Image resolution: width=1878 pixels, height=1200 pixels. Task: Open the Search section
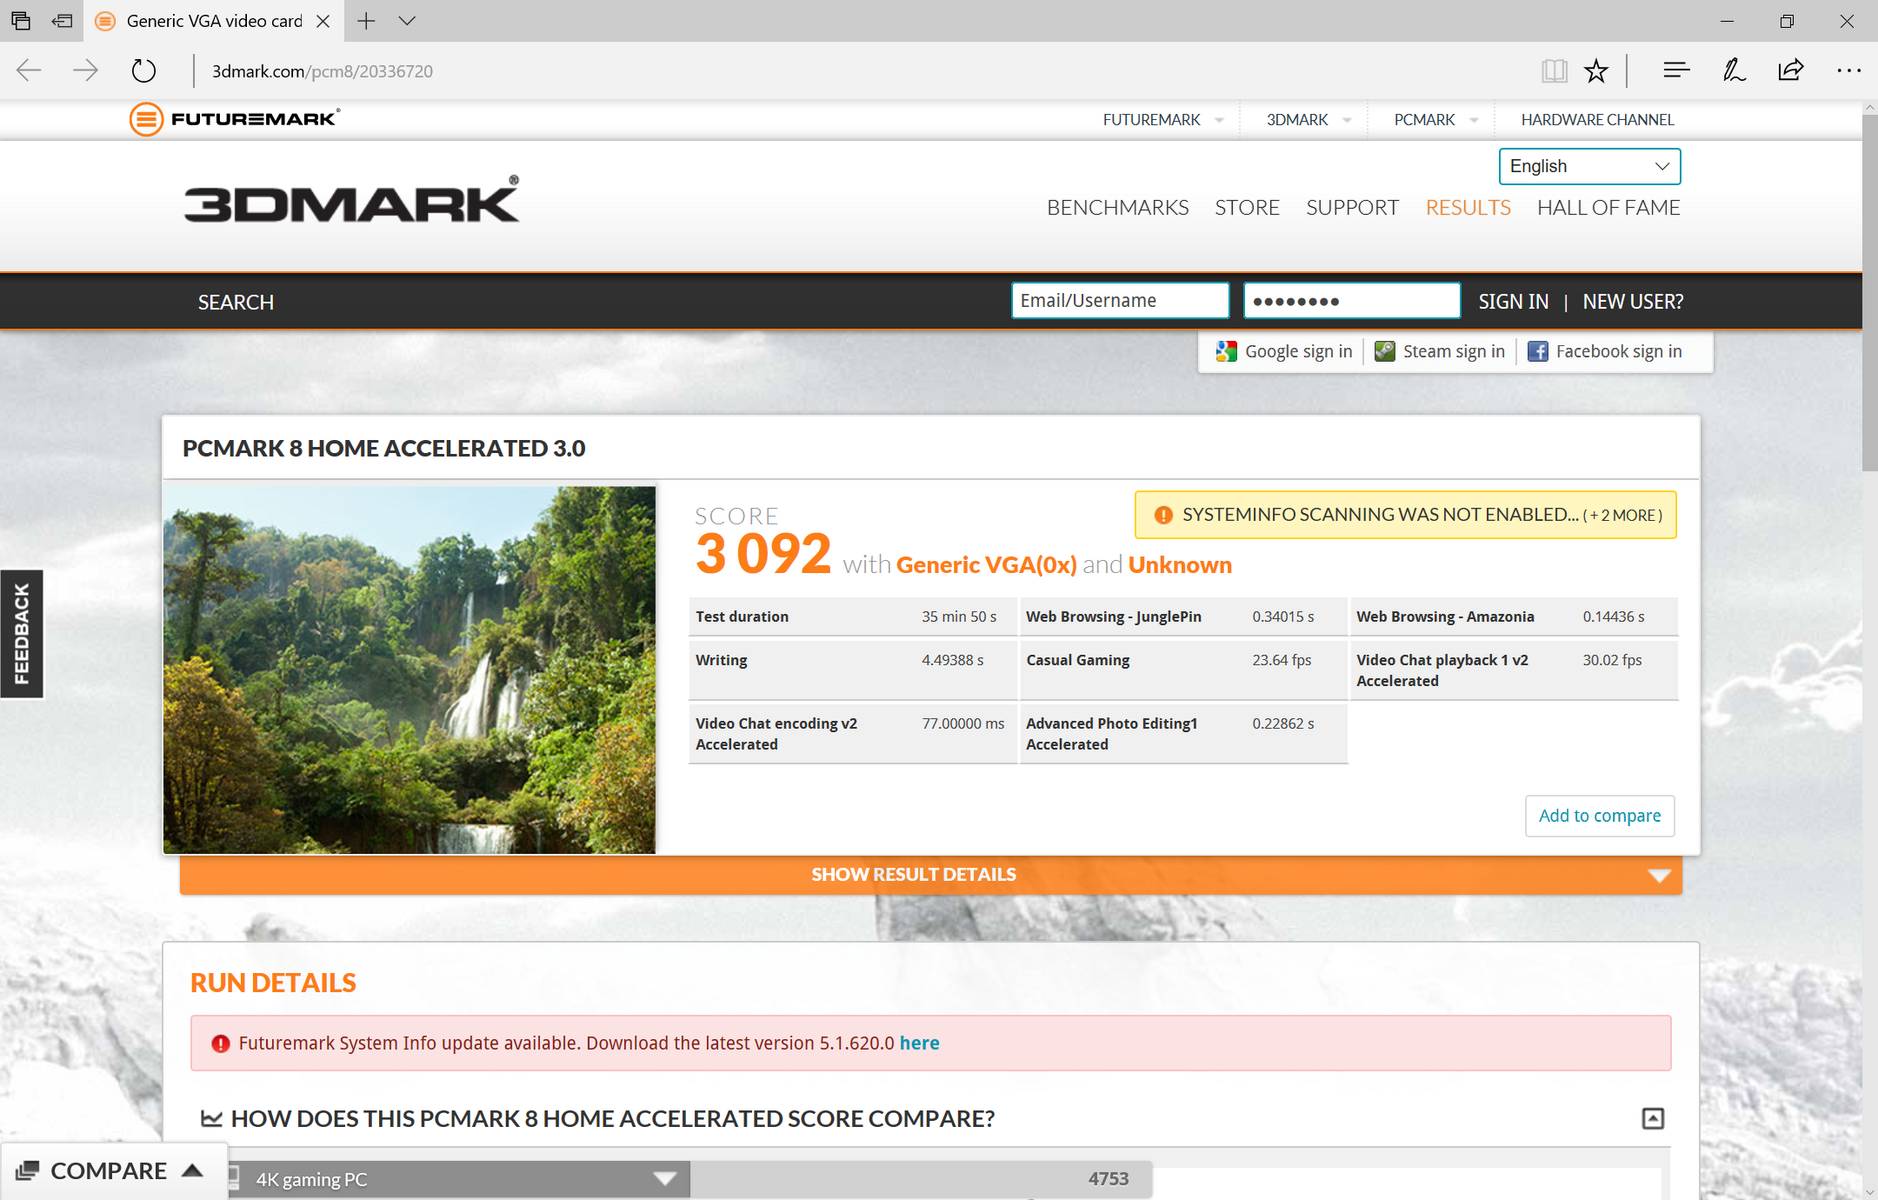236,302
